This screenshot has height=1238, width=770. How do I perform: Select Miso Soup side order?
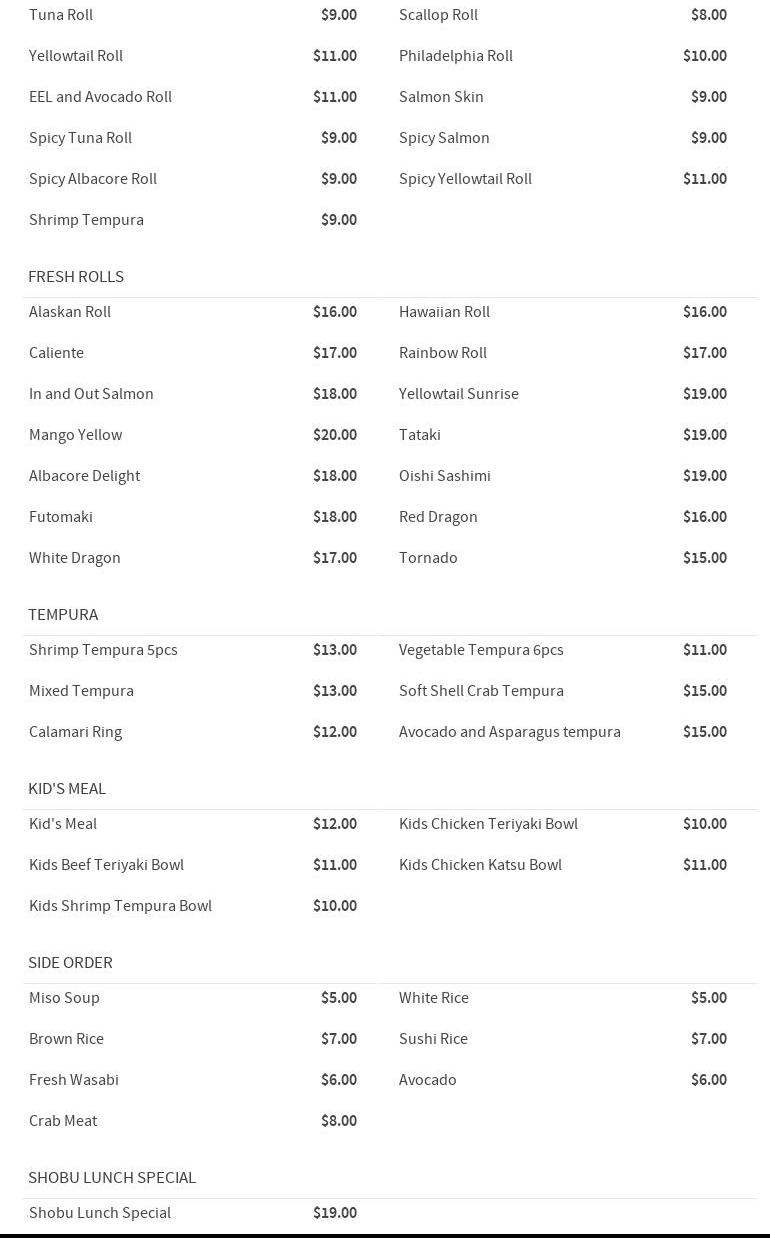pyautogui.click(x=64, y=998)
